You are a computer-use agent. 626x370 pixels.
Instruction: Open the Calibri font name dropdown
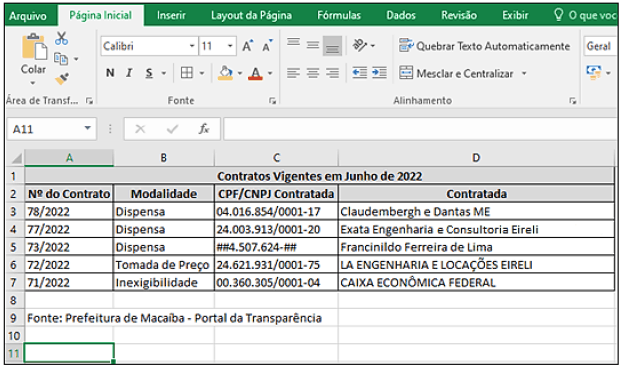[x=192, y=46]
